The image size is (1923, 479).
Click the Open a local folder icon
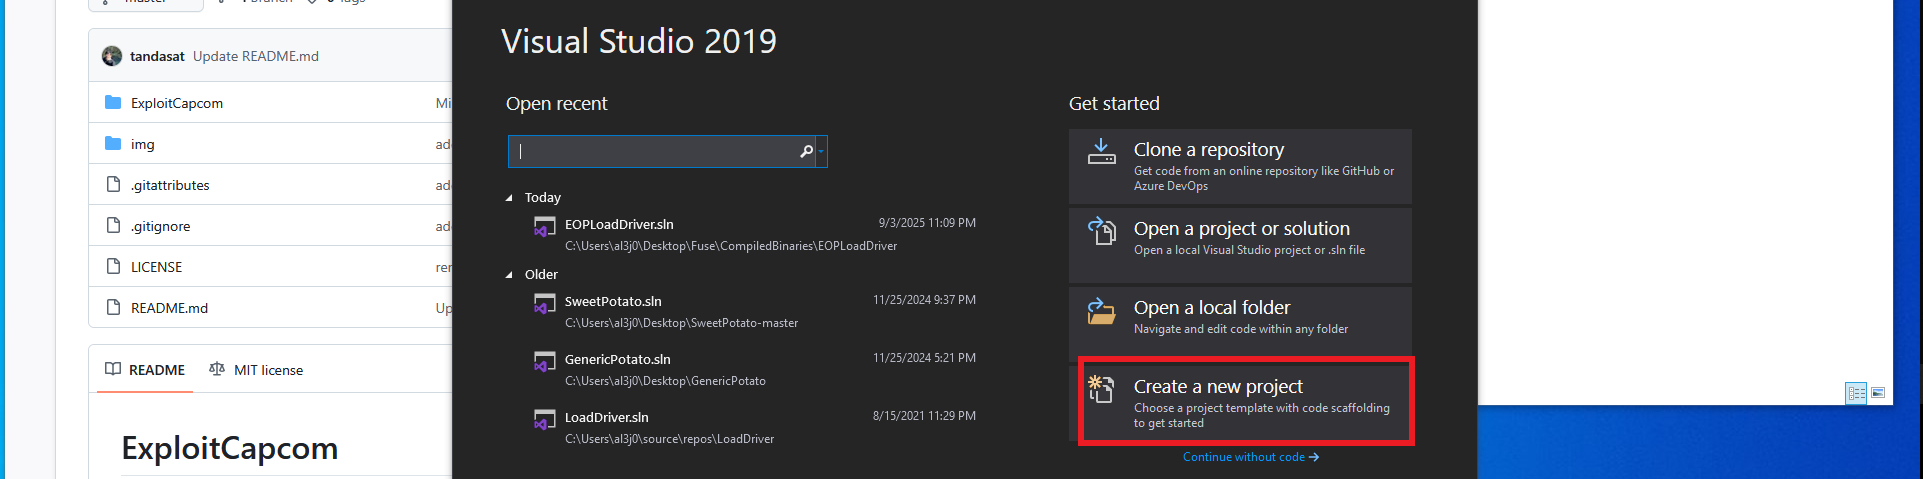pyautogui.click(x=1101, y=311)
